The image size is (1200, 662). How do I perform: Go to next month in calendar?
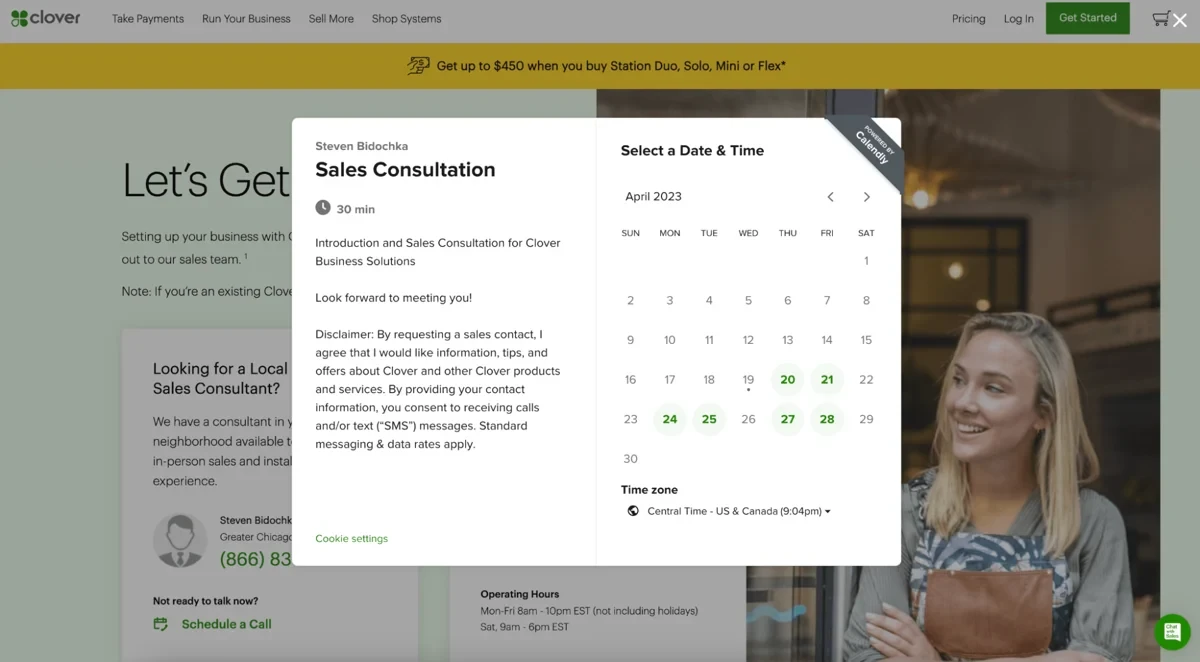[866, 197]
